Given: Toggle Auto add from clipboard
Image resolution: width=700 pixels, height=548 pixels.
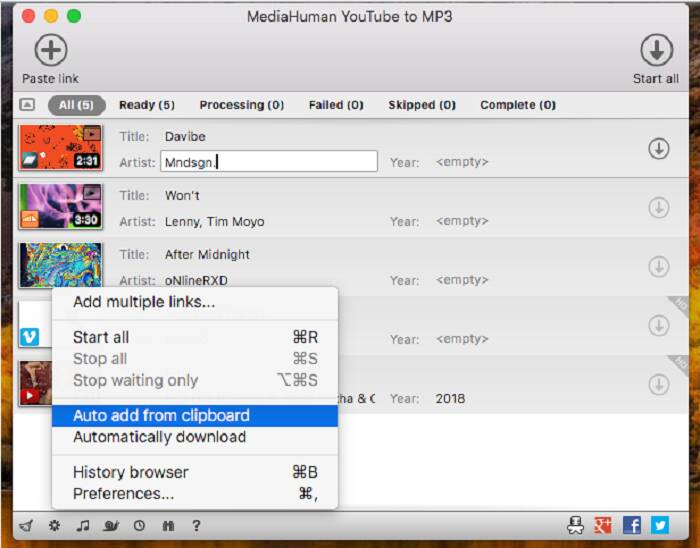Looking at the screenshot, I should point(195,415).
